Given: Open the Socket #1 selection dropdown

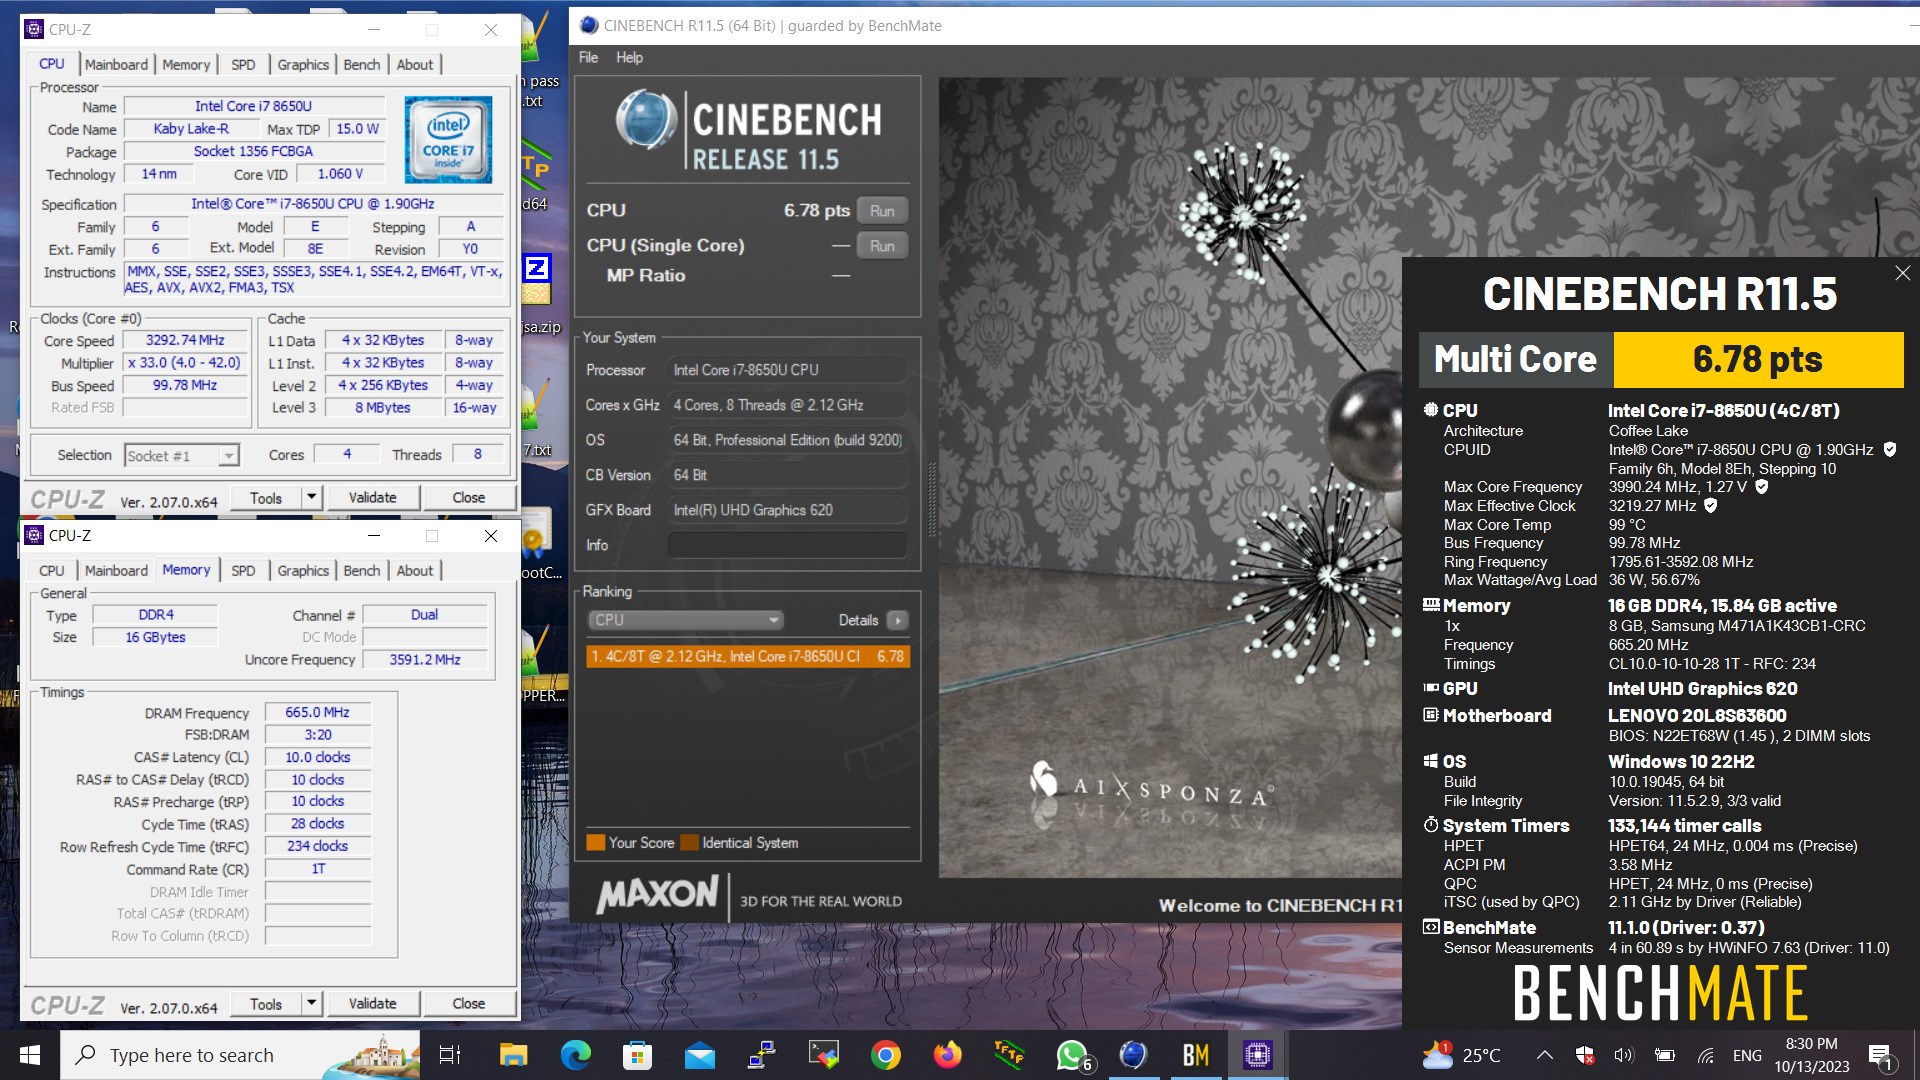Looking at the screenshot, I should [182, 456].
